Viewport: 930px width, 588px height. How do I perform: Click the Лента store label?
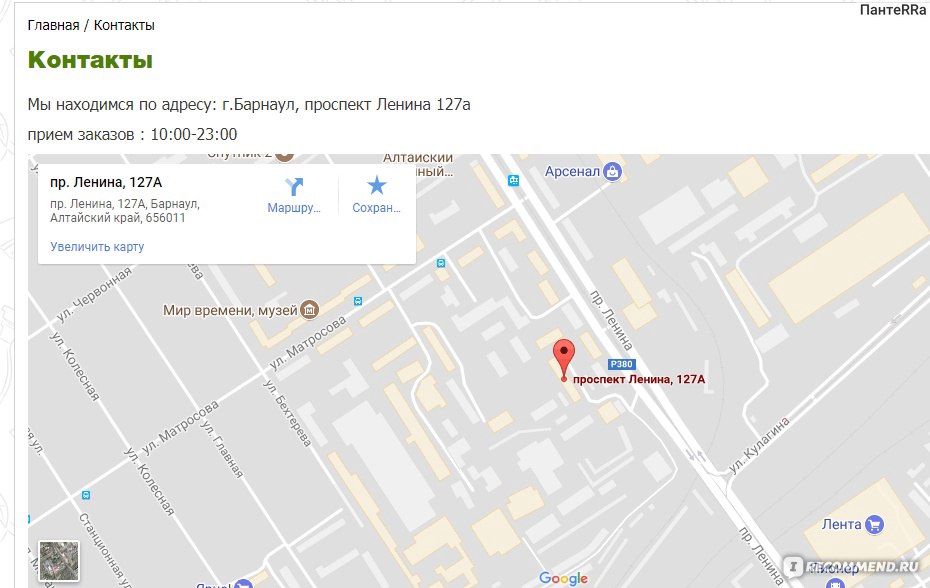click(841, 525)
